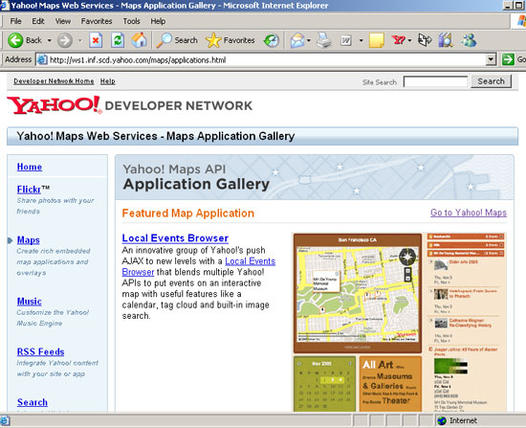The image size is (526, 428).
Task: Click the events list panel thumbnail
Action: [x=466, y=322]
